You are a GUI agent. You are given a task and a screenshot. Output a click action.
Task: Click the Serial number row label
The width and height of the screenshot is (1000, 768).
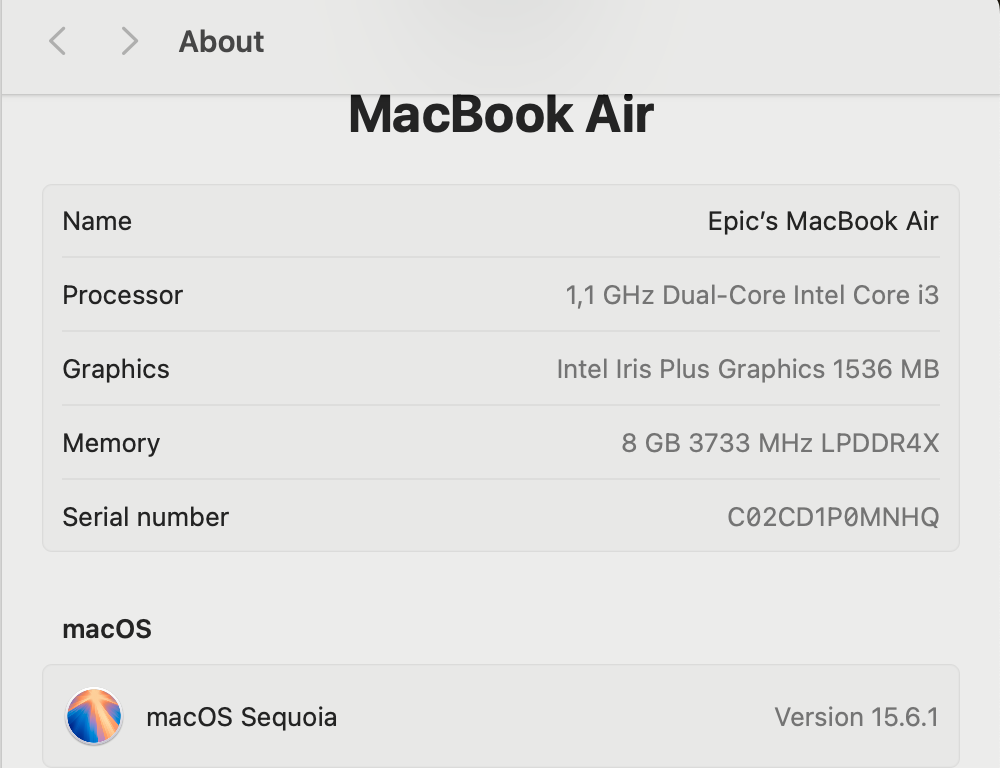point(145,517)
